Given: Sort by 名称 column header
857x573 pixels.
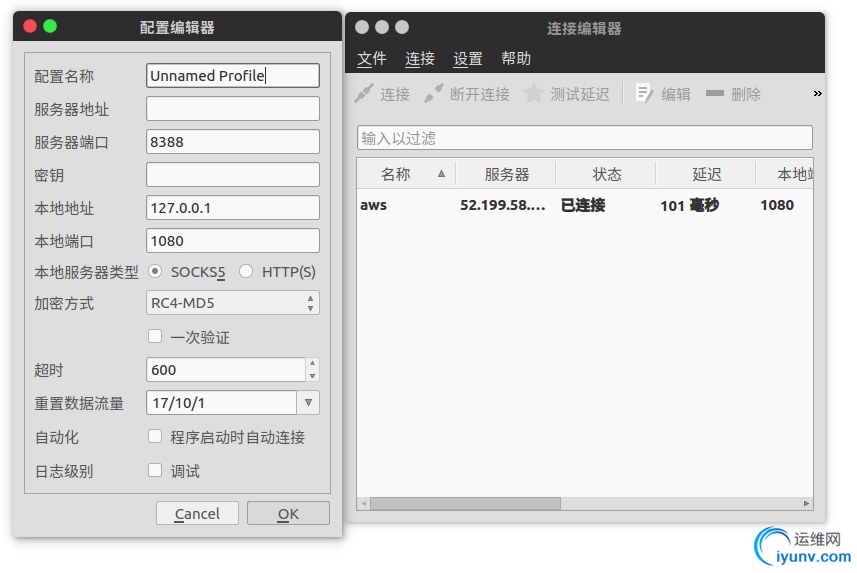Looking at the screenshot, I should tap(407, 174).
